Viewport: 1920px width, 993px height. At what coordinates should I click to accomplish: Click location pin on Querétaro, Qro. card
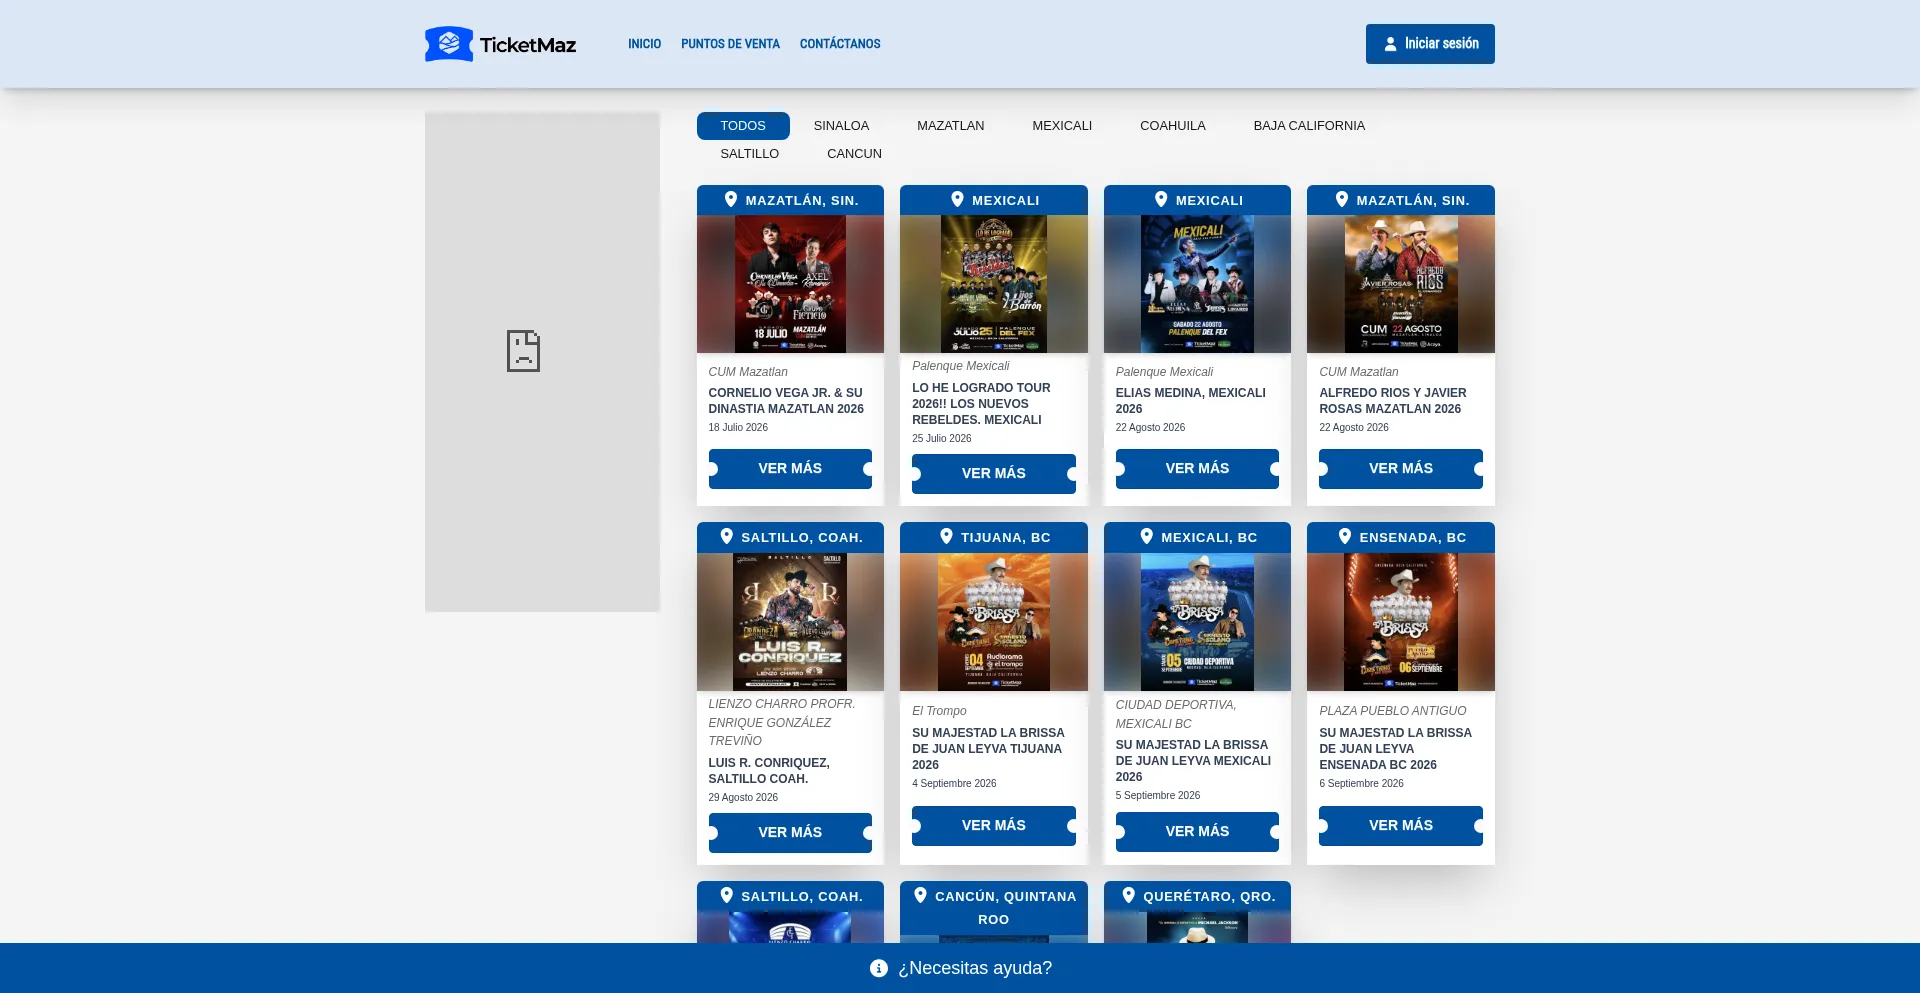[1129, 895]
